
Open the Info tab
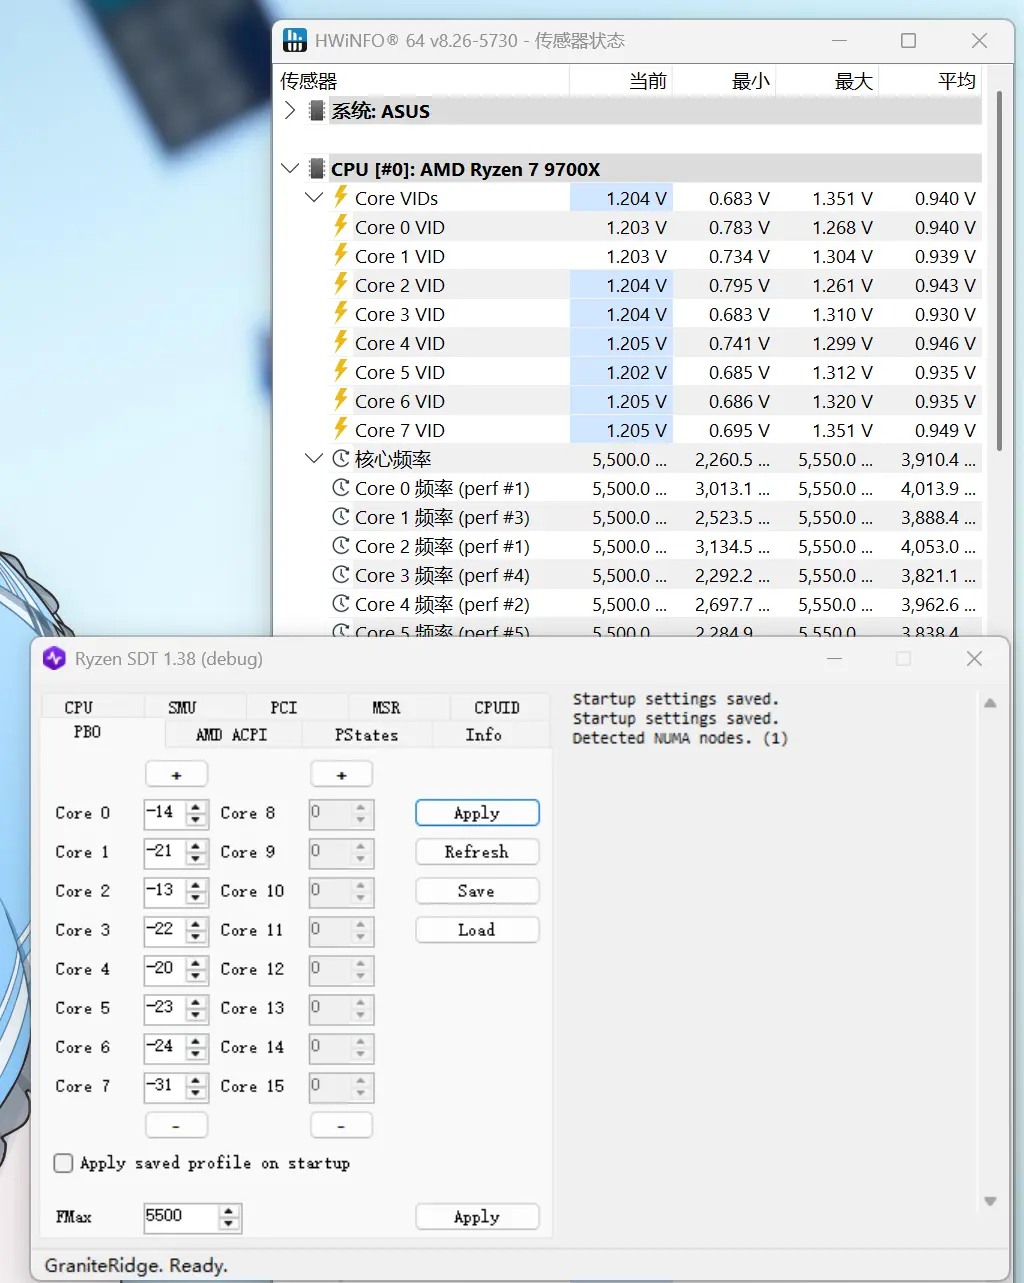[x=484, y=734]
